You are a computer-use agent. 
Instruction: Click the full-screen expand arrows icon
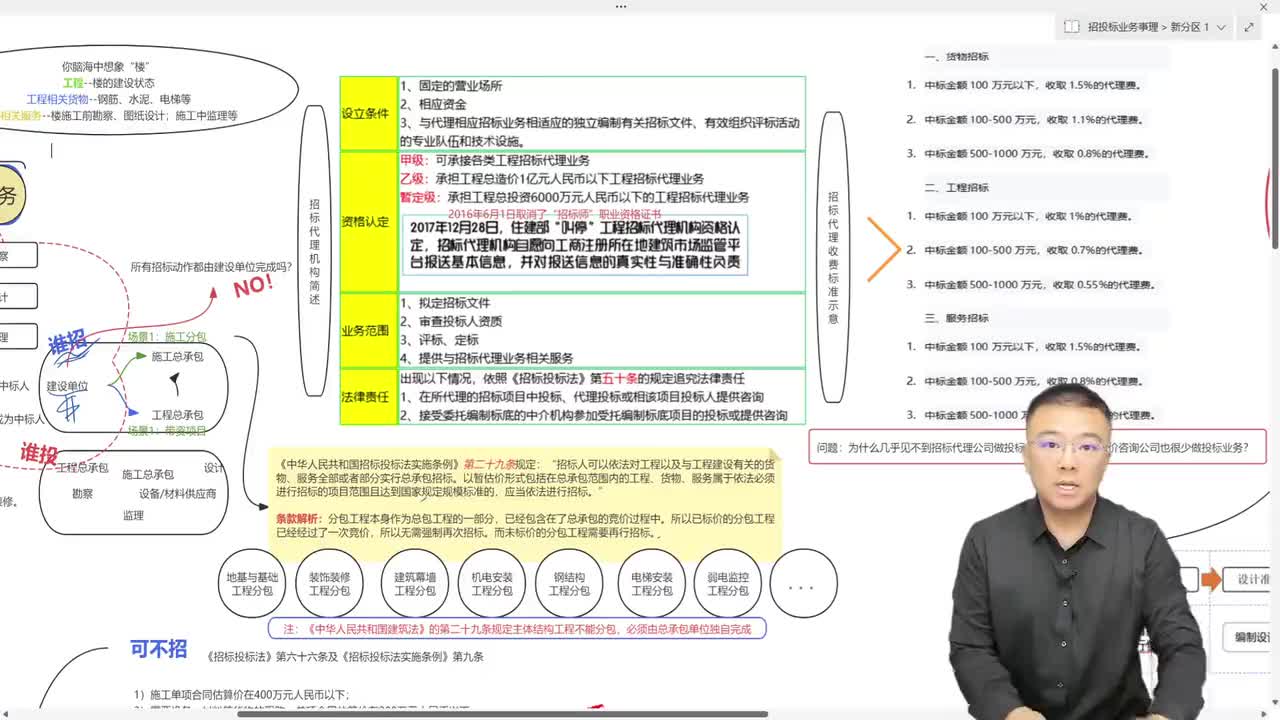click(1249, 27)
